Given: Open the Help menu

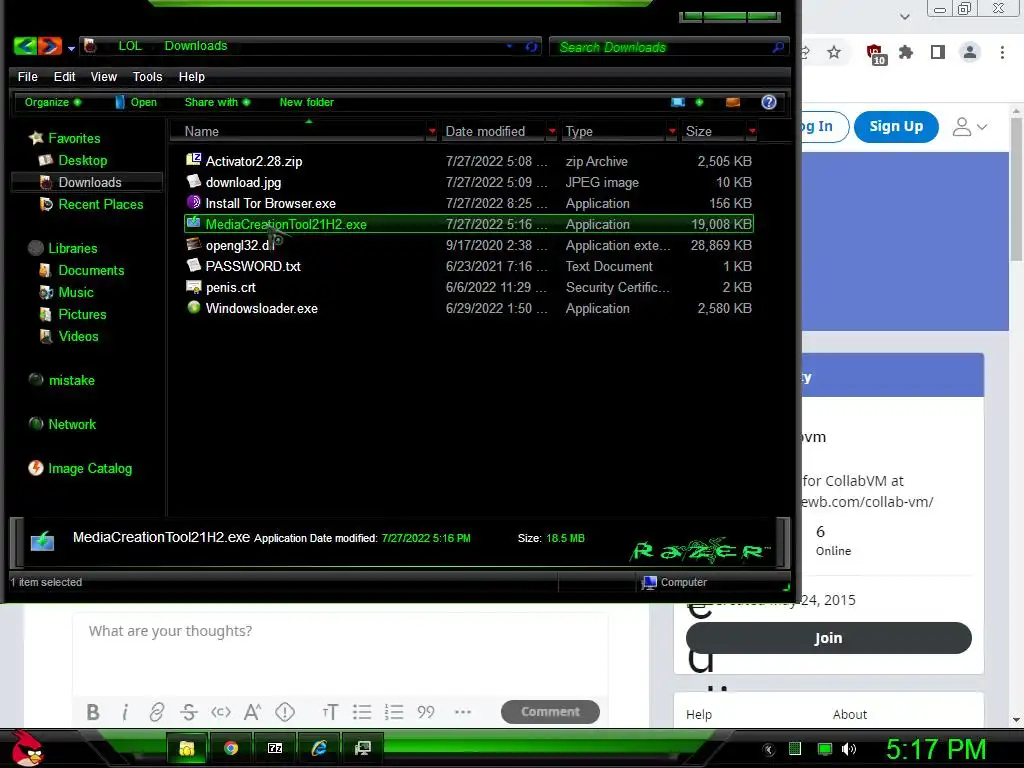Looking at the screenshot, I should pos(192,76).
